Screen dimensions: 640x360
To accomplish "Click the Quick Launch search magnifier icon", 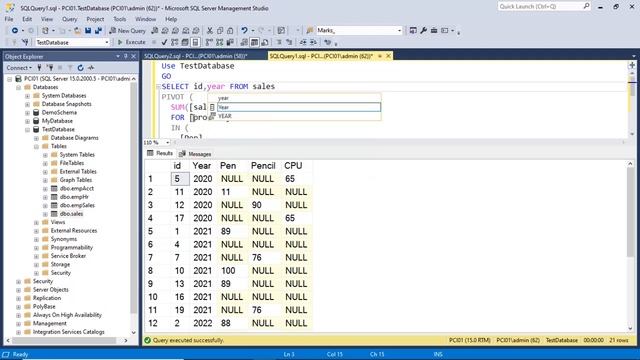I will pyautogui.click(x=586, y=6).
